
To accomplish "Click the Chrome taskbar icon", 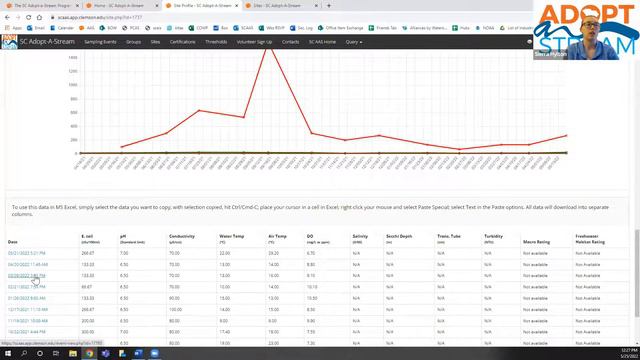I will pyautogui.click(x=89, y=353).
